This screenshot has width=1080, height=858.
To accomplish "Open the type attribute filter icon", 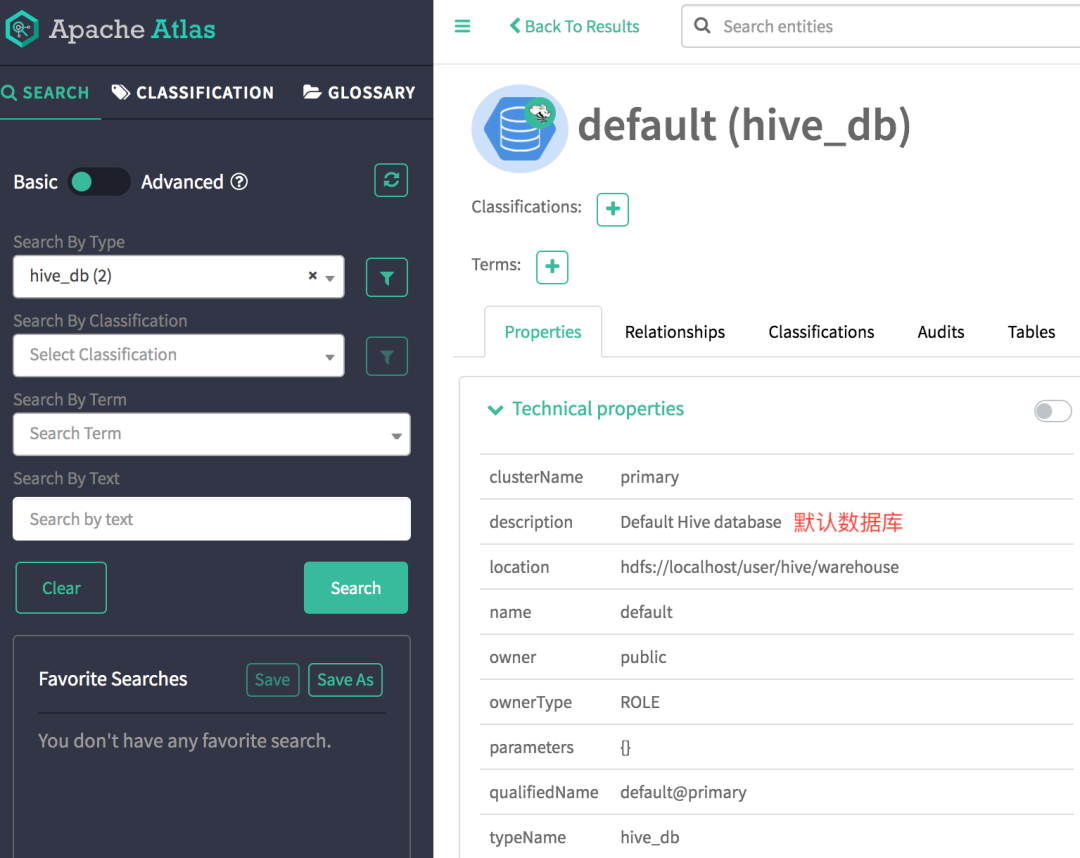I will tap(386, 278).
